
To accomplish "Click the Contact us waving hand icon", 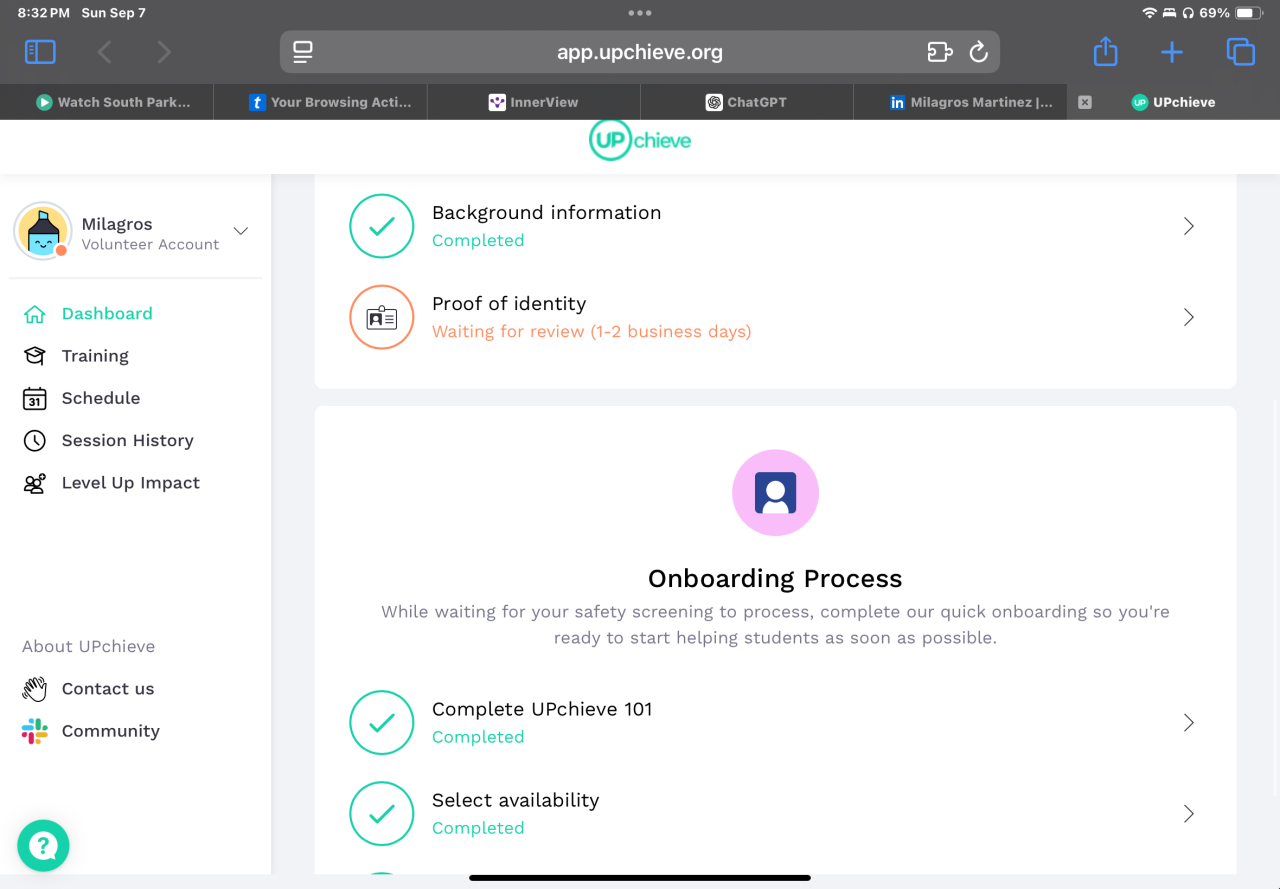I will point(35,689).
